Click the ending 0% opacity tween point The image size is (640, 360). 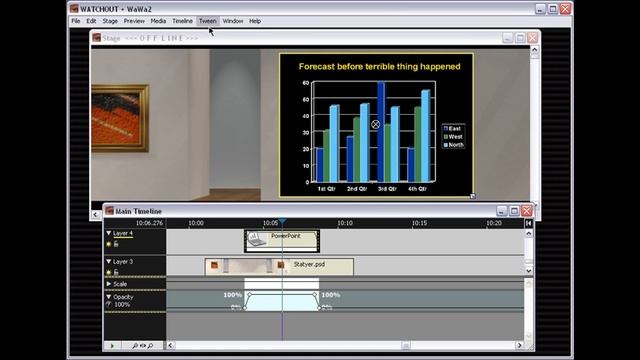pyautogui.click(x=319, y=308)
